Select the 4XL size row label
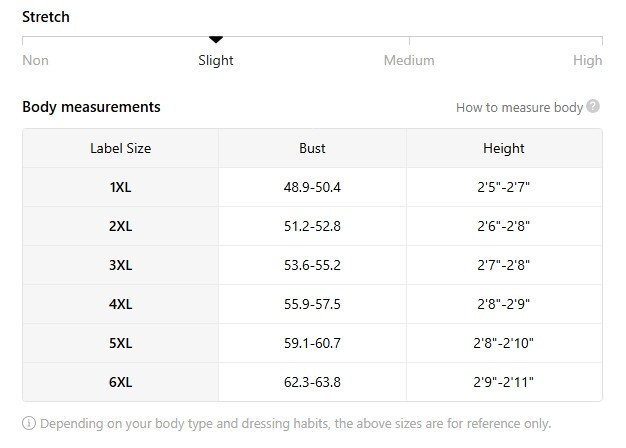This screenshot has height=448, width=626. tap(121, 304)
